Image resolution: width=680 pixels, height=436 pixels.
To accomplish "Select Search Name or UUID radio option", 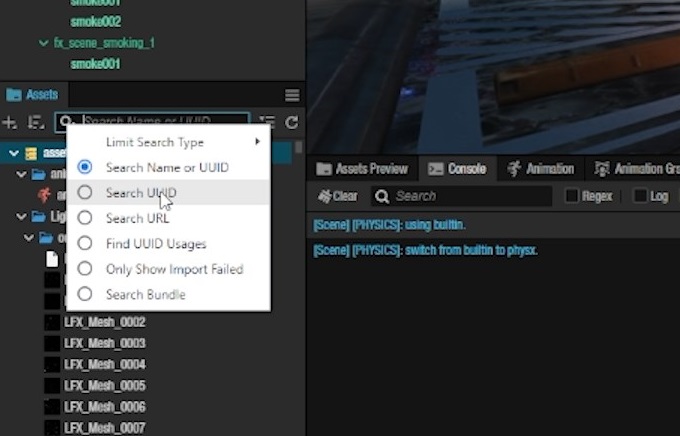I will coord(85,167).
